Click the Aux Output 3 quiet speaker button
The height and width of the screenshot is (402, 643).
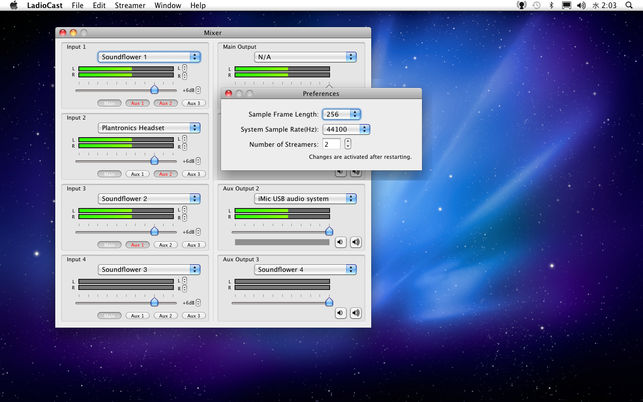point(340,313)
